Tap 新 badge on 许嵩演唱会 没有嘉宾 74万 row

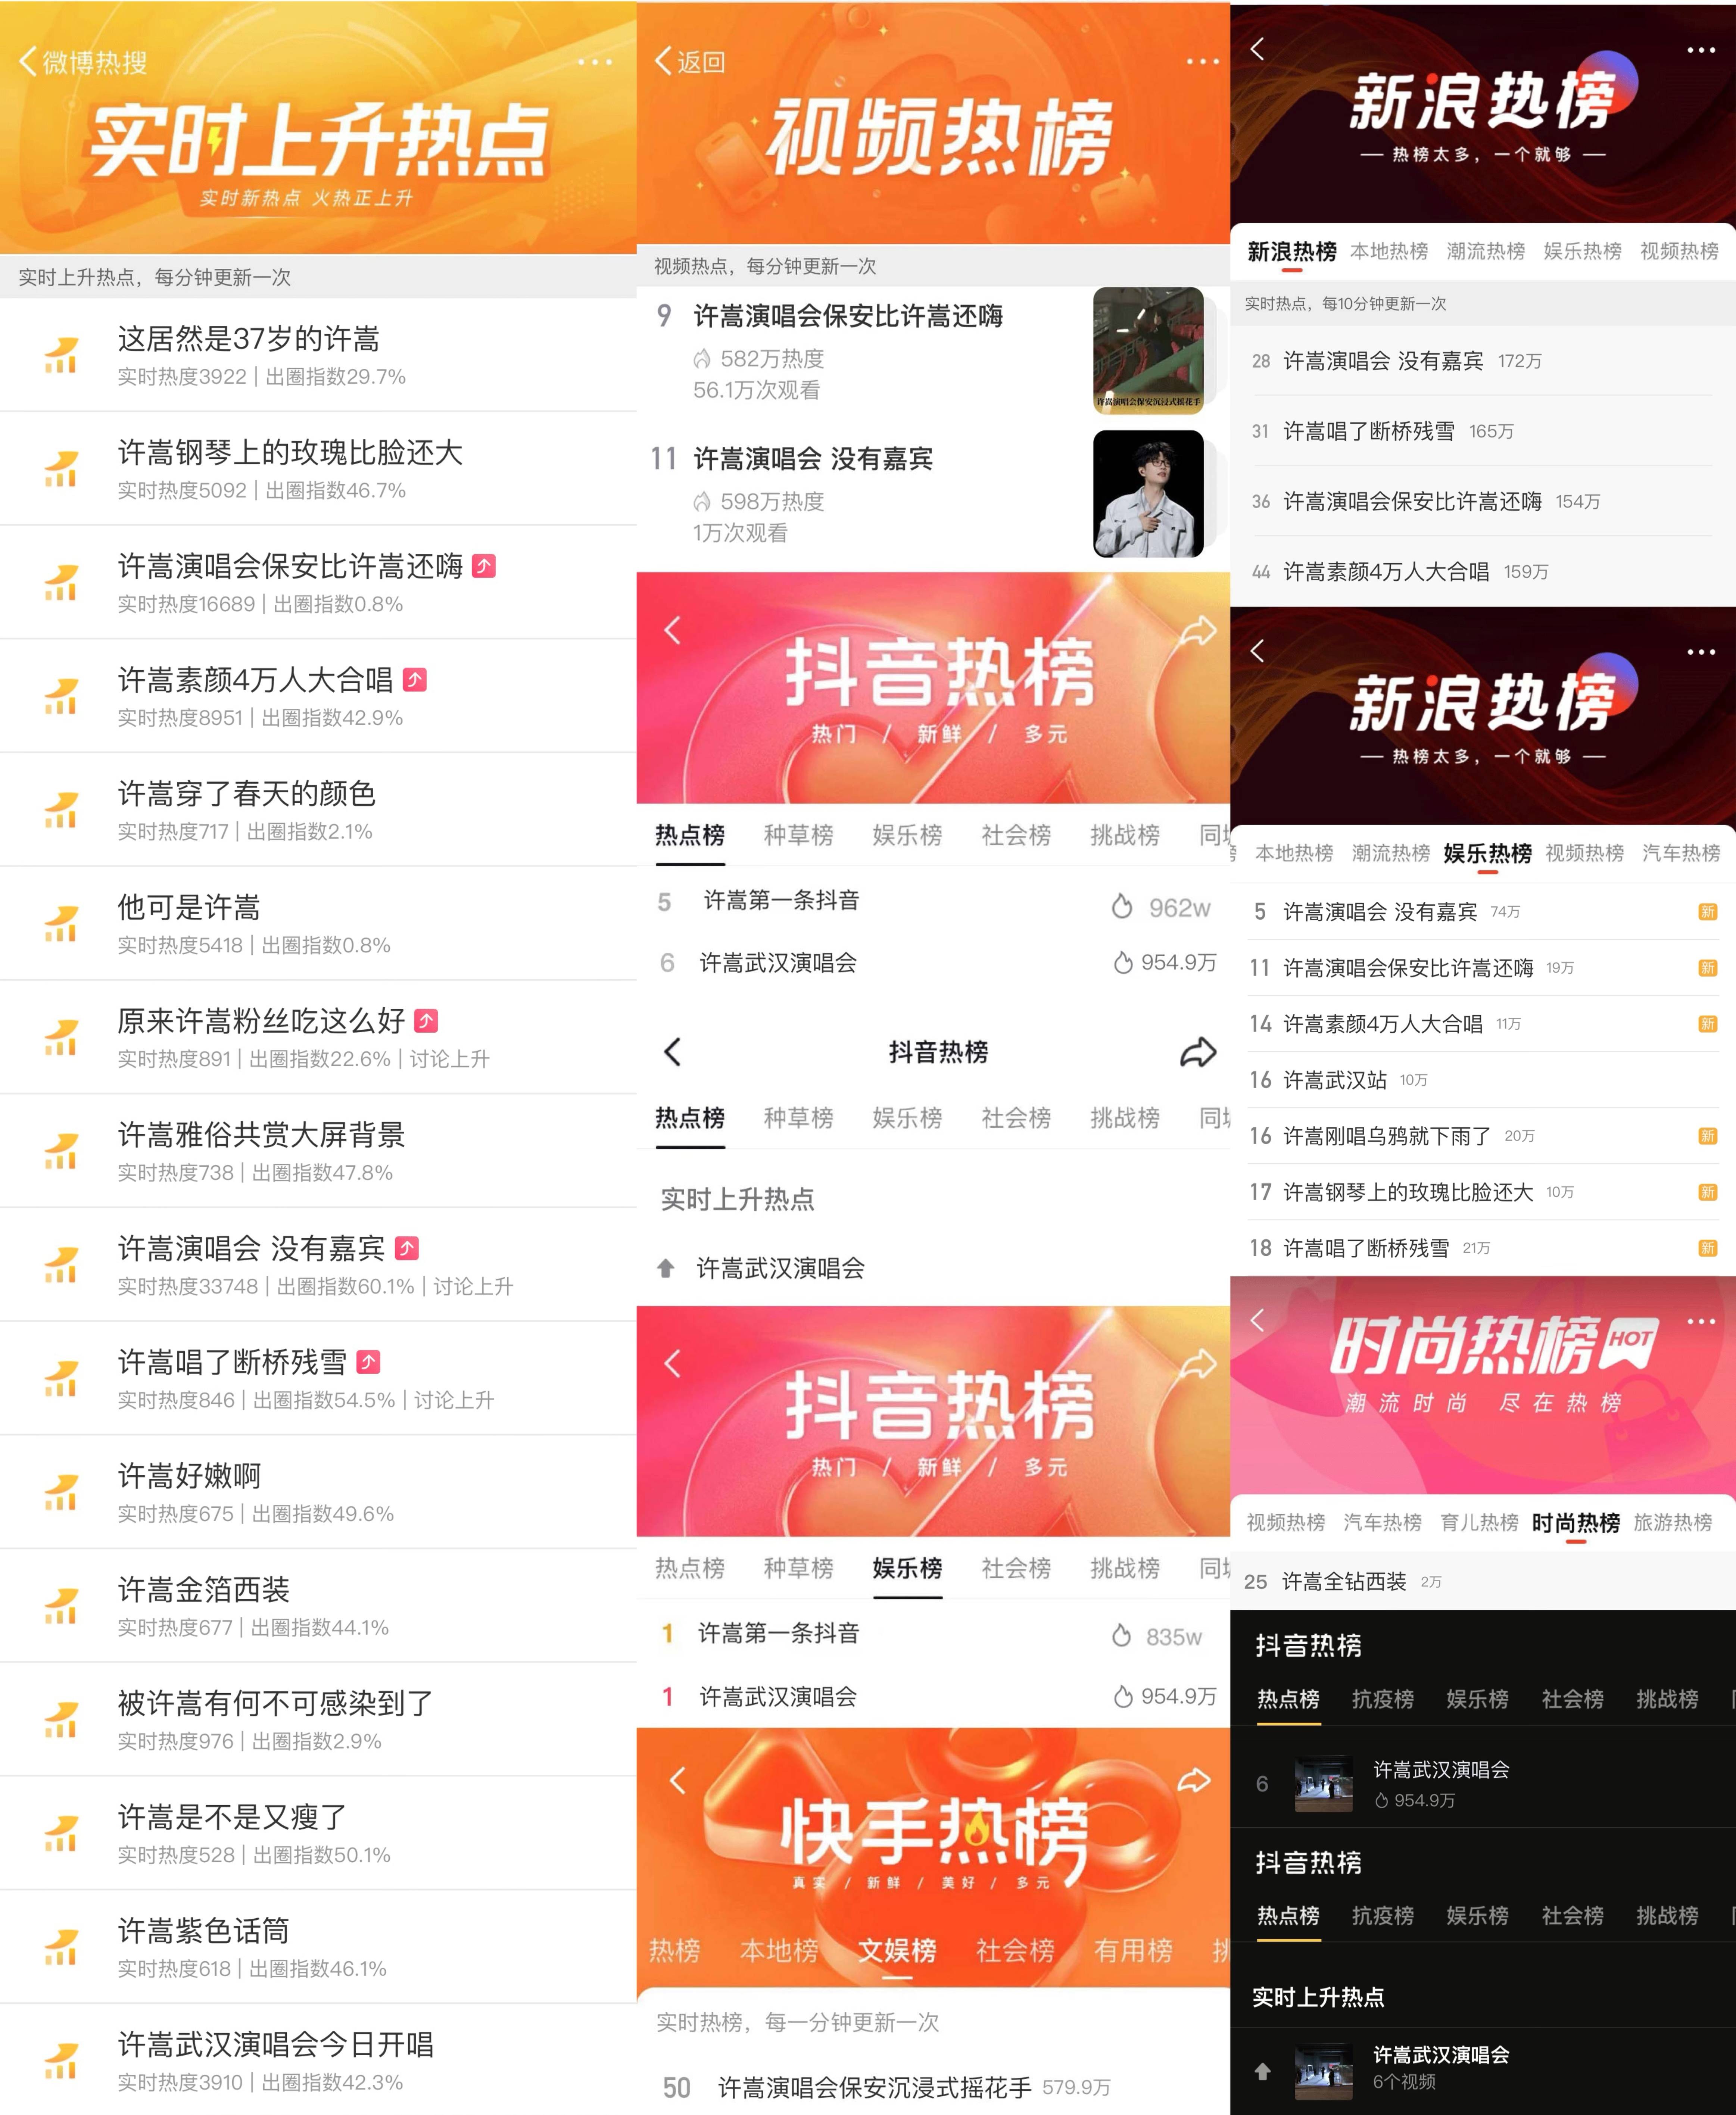(x=1708, y=912)
